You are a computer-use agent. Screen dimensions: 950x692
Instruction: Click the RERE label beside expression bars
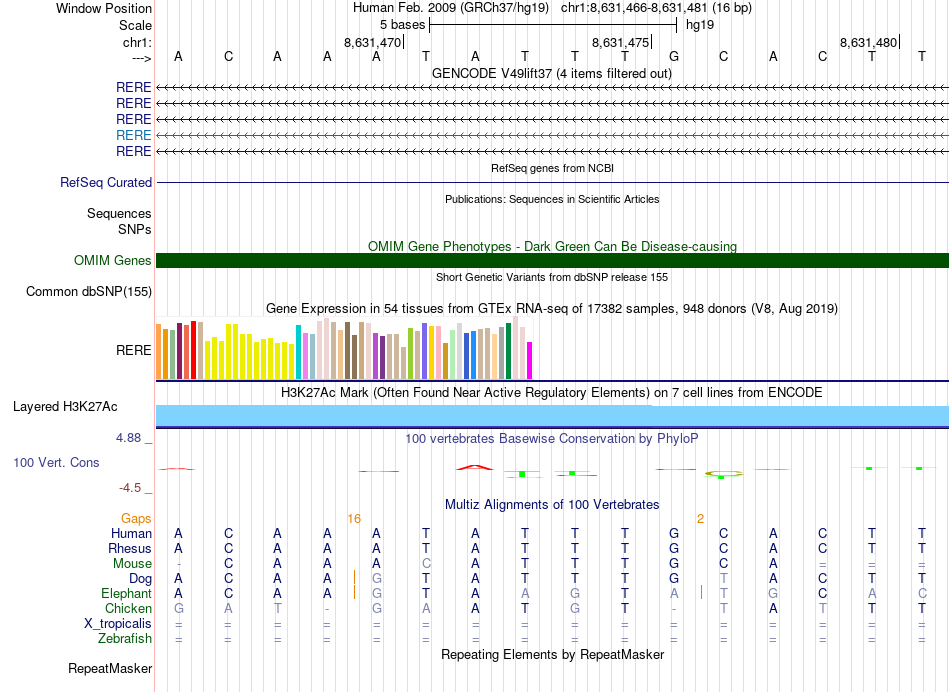pos(133,350)
